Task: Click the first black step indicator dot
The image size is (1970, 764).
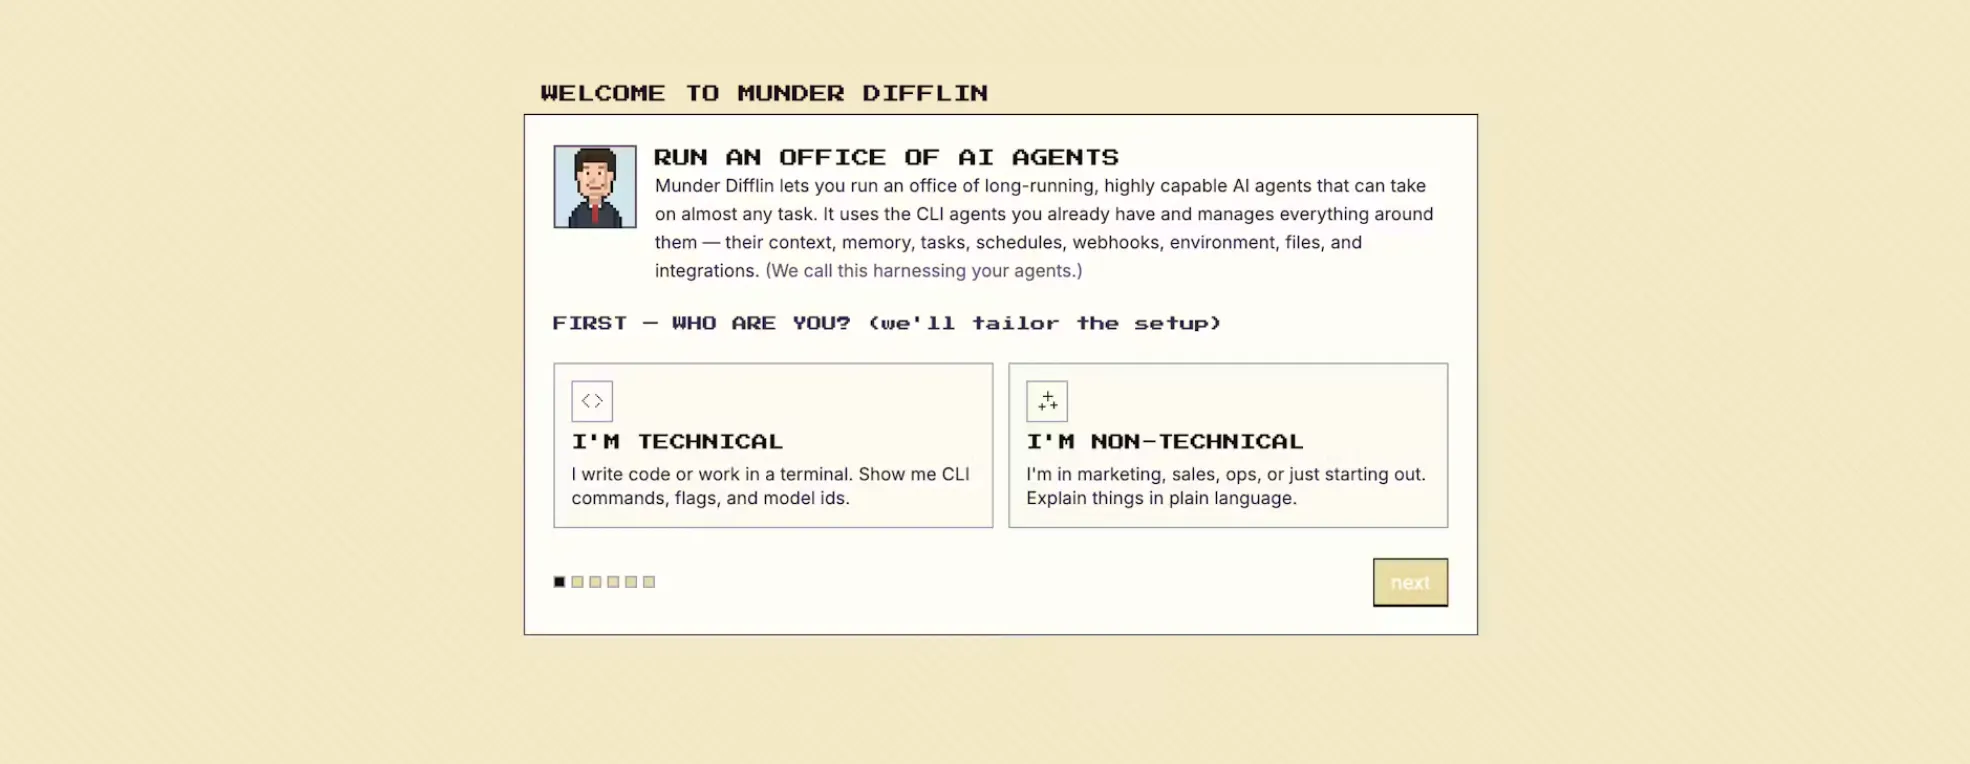Action: click(559, 582)
